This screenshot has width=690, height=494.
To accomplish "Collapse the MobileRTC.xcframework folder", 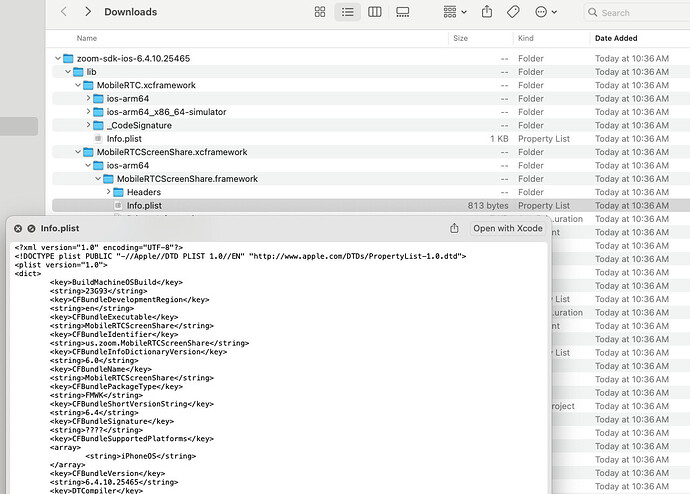I will 78,85.
